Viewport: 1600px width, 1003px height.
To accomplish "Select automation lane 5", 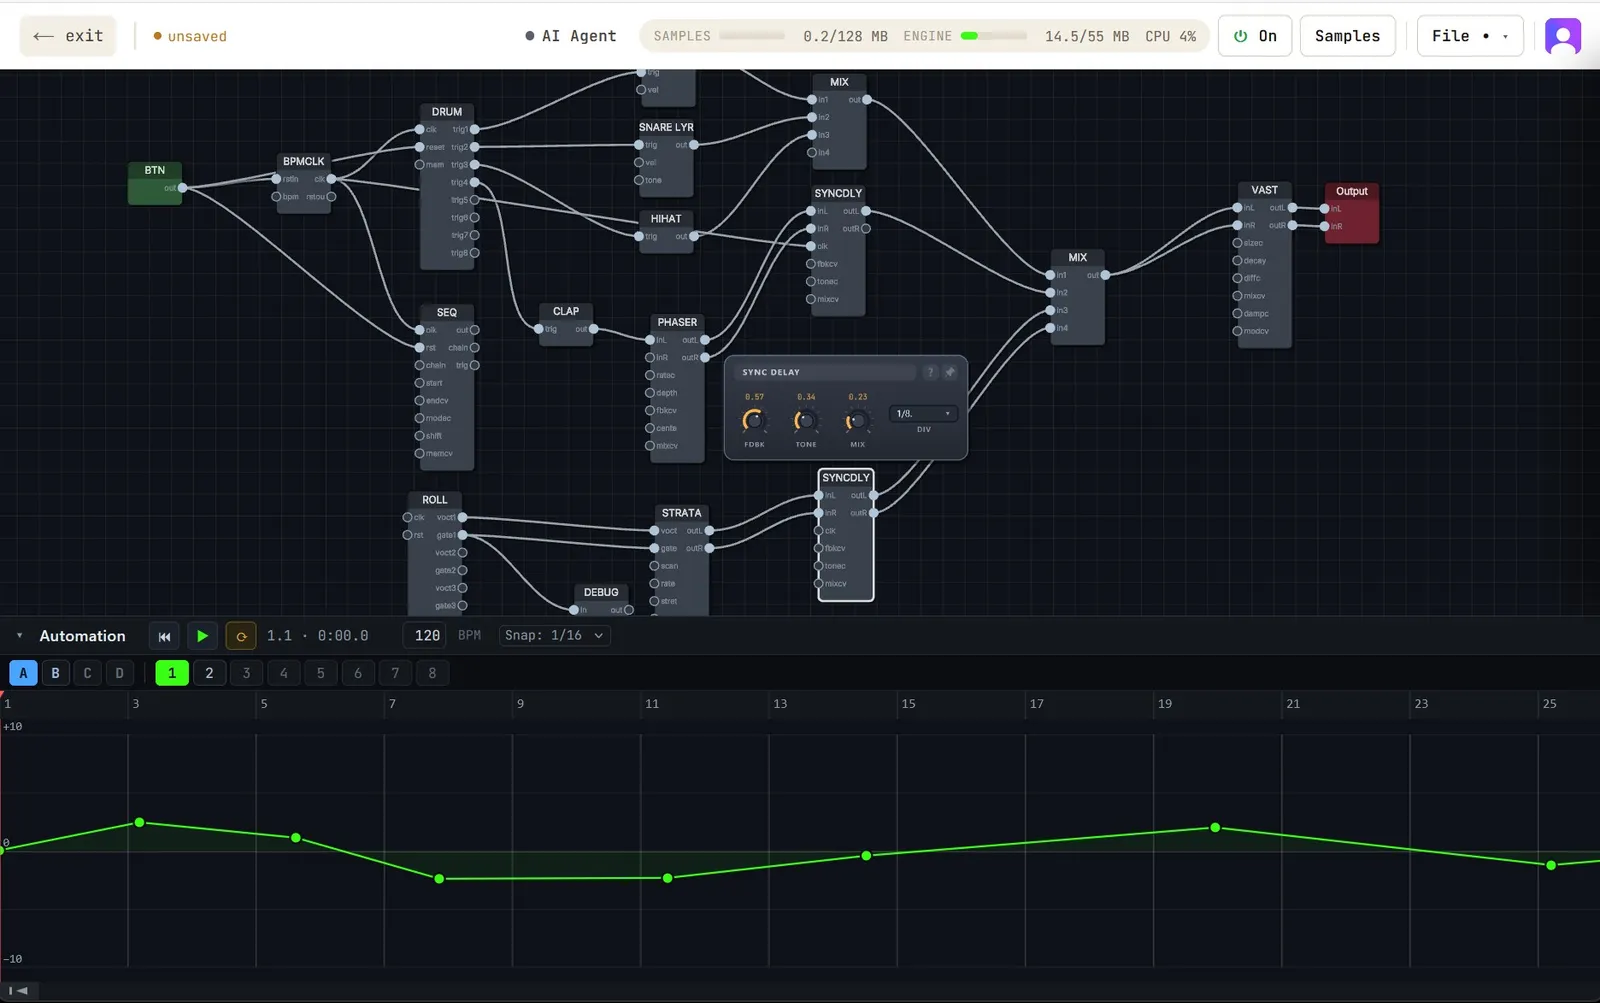I will pyautogui.click(x=321, y=673).
